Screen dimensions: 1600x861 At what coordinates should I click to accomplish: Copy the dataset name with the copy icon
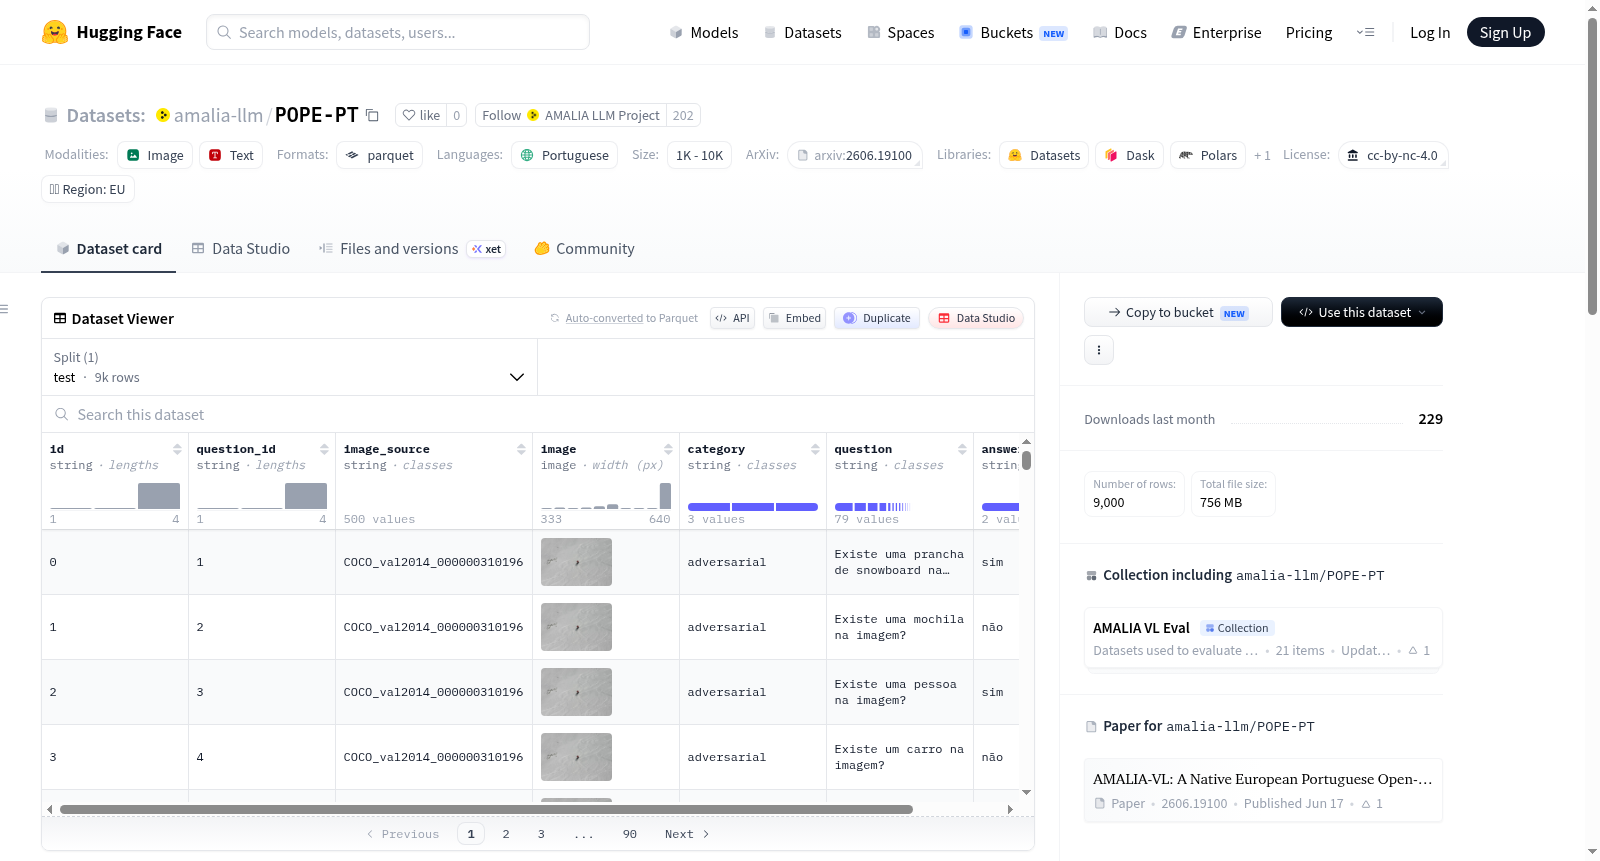pyautogui.click(x=372, y=115)
